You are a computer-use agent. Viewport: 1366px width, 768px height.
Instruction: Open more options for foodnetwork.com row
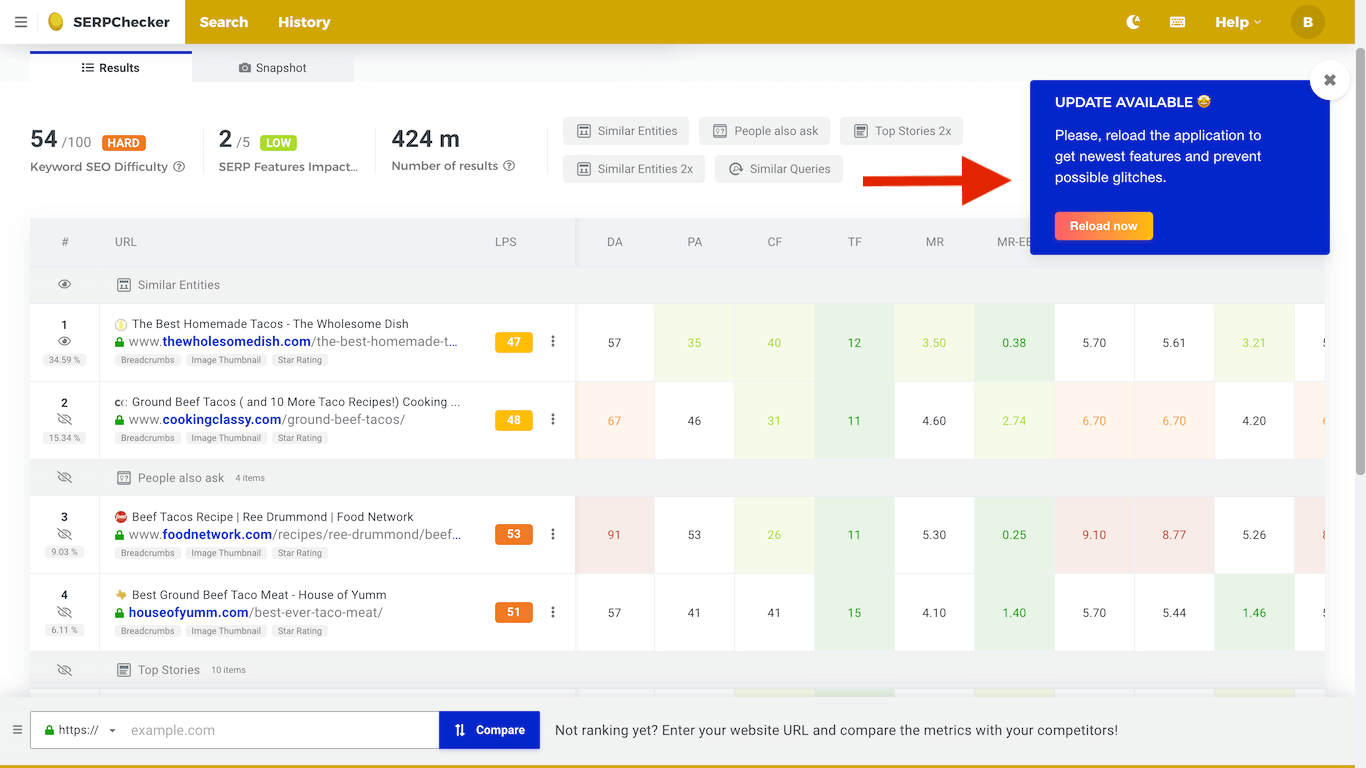tap(553, 534)
